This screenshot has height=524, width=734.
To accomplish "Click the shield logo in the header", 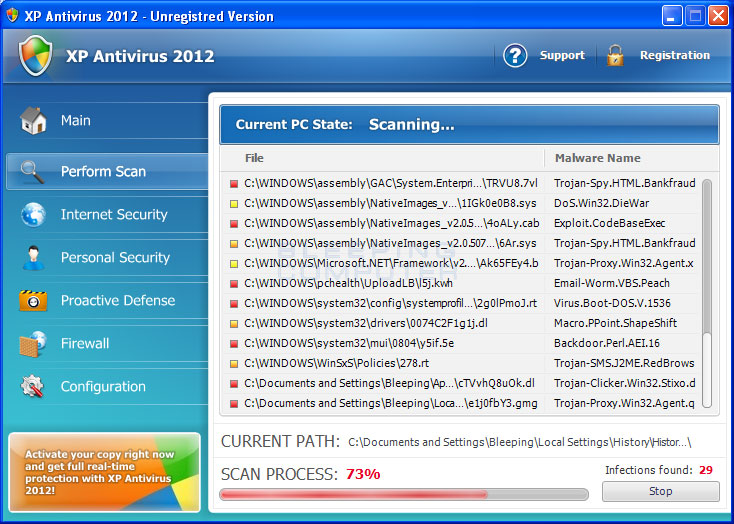I will coord(36,56).
